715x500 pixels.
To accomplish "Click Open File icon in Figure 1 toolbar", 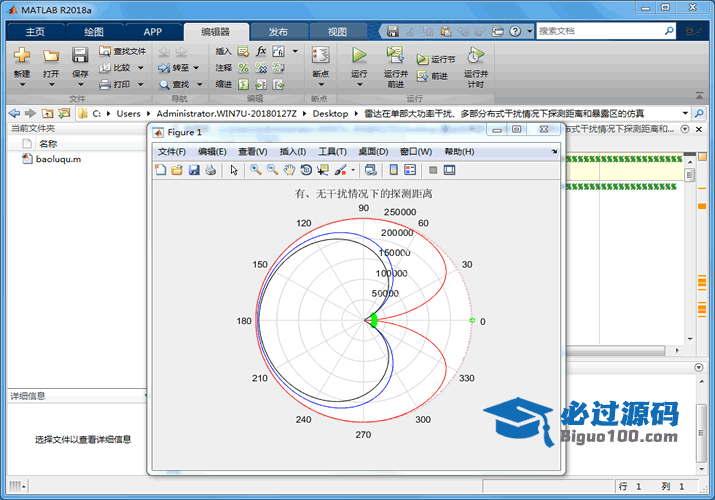I will coord(177,170).
